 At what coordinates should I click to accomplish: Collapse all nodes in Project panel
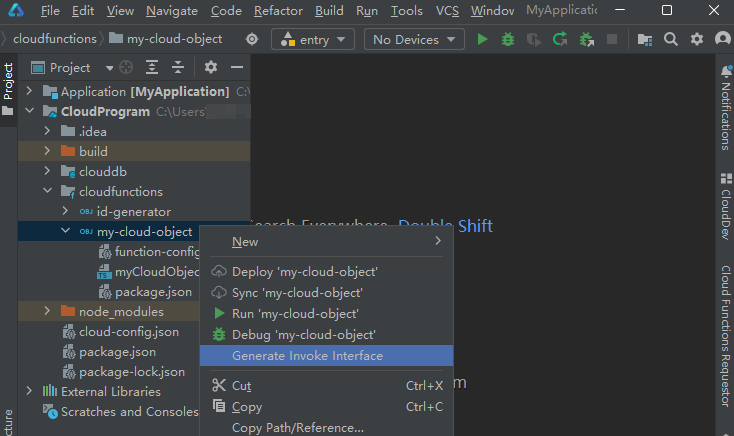[x=178, y=68]
